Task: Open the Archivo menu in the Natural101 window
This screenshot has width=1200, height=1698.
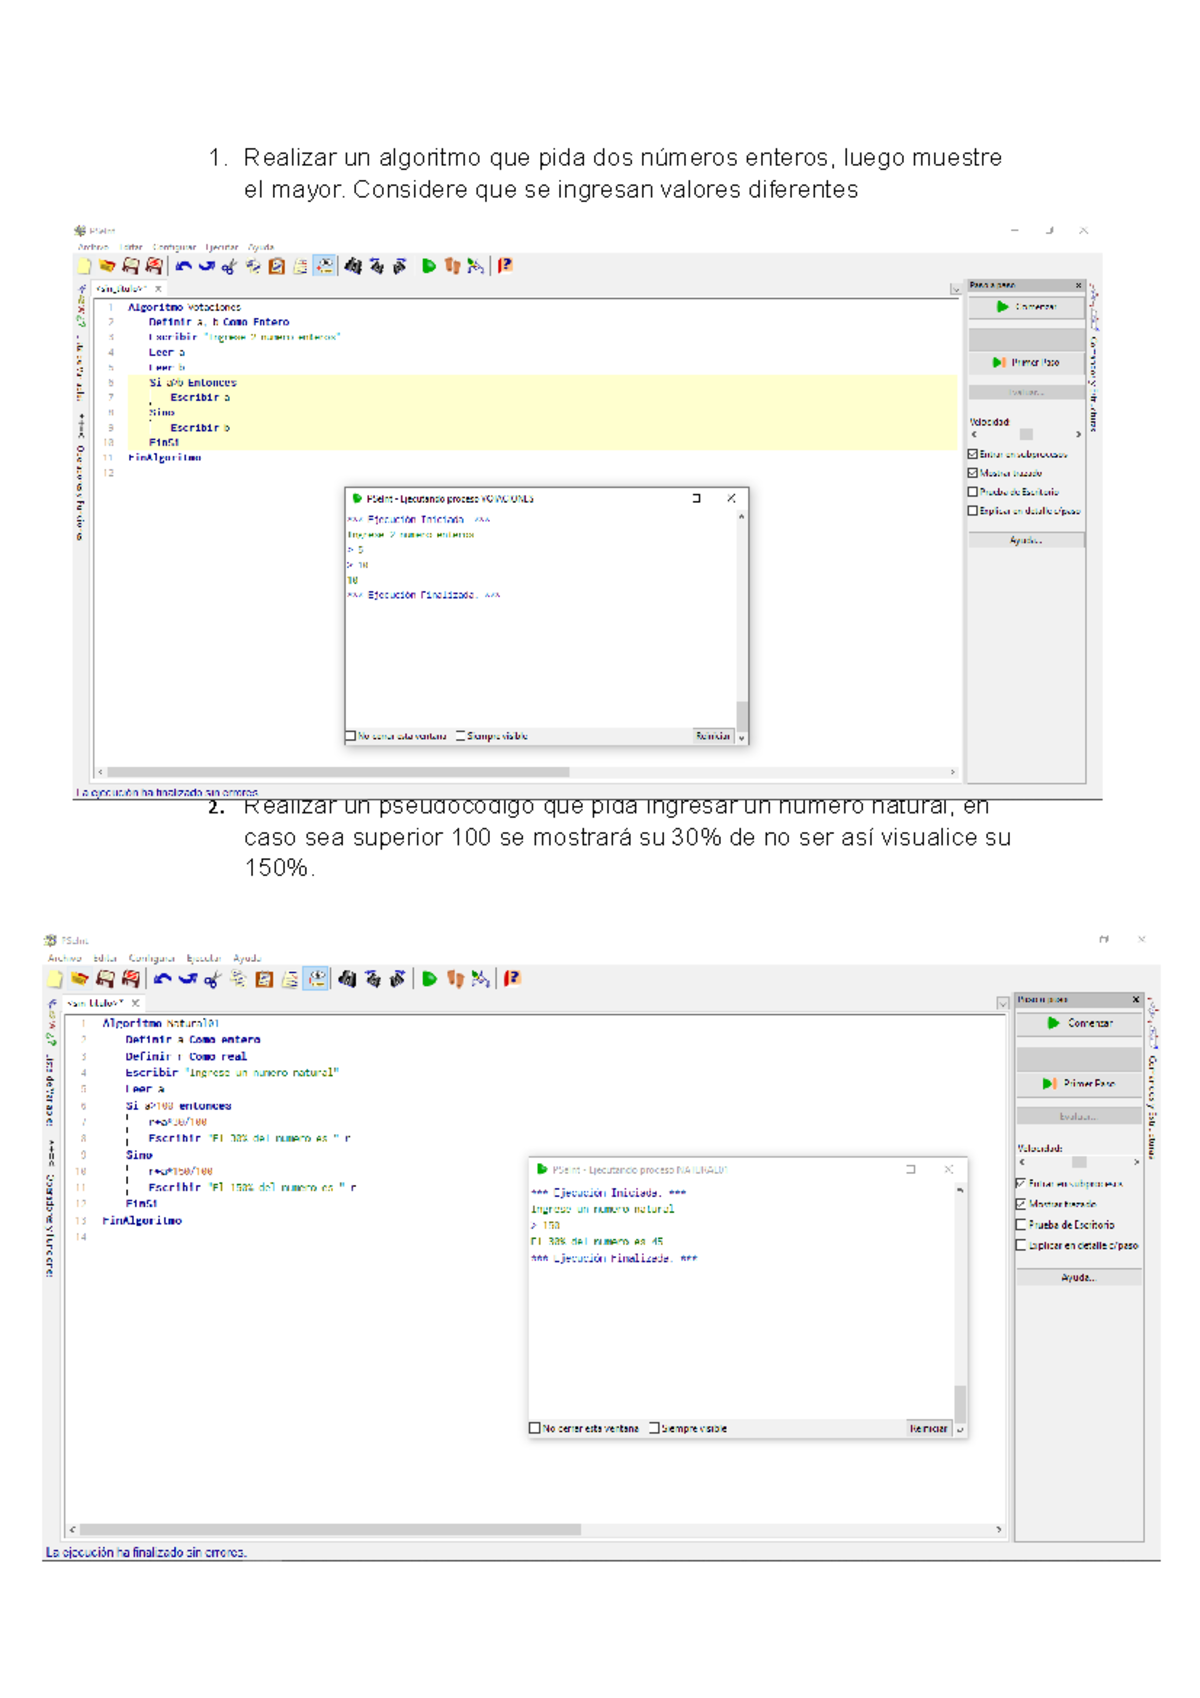Action: pos(64,958)
